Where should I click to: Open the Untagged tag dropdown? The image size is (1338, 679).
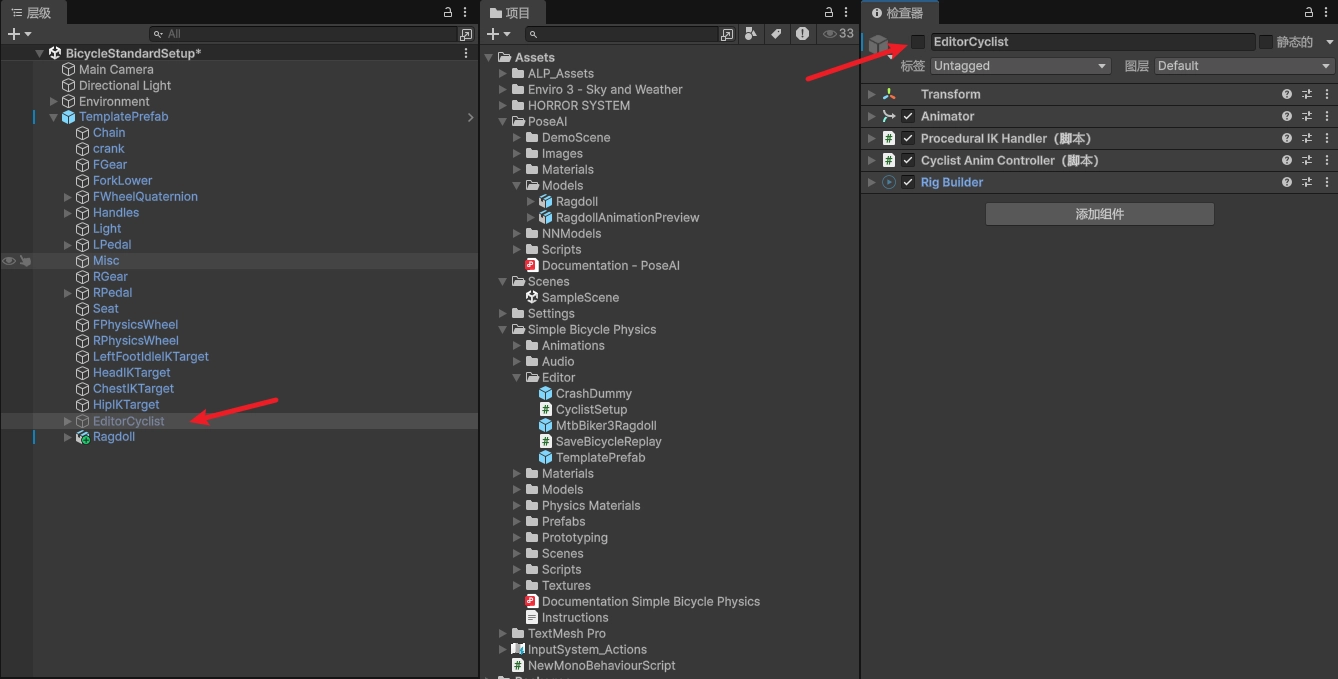[1021, 66]
